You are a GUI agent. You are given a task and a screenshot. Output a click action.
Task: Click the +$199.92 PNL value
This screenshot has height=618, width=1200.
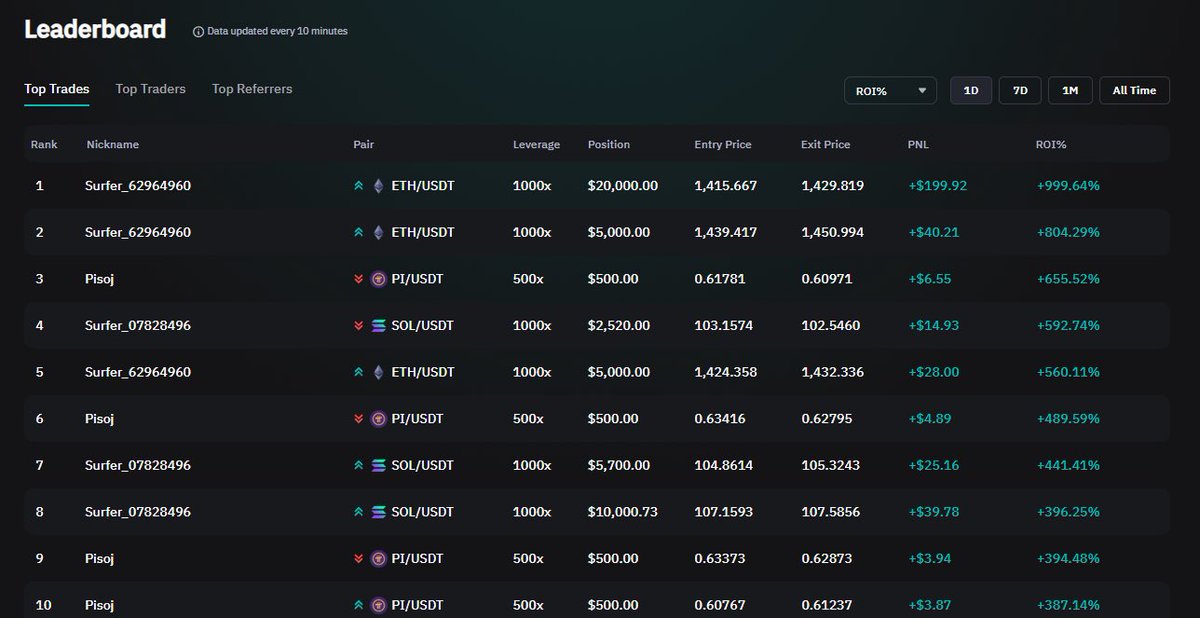[x=938, y=186]
